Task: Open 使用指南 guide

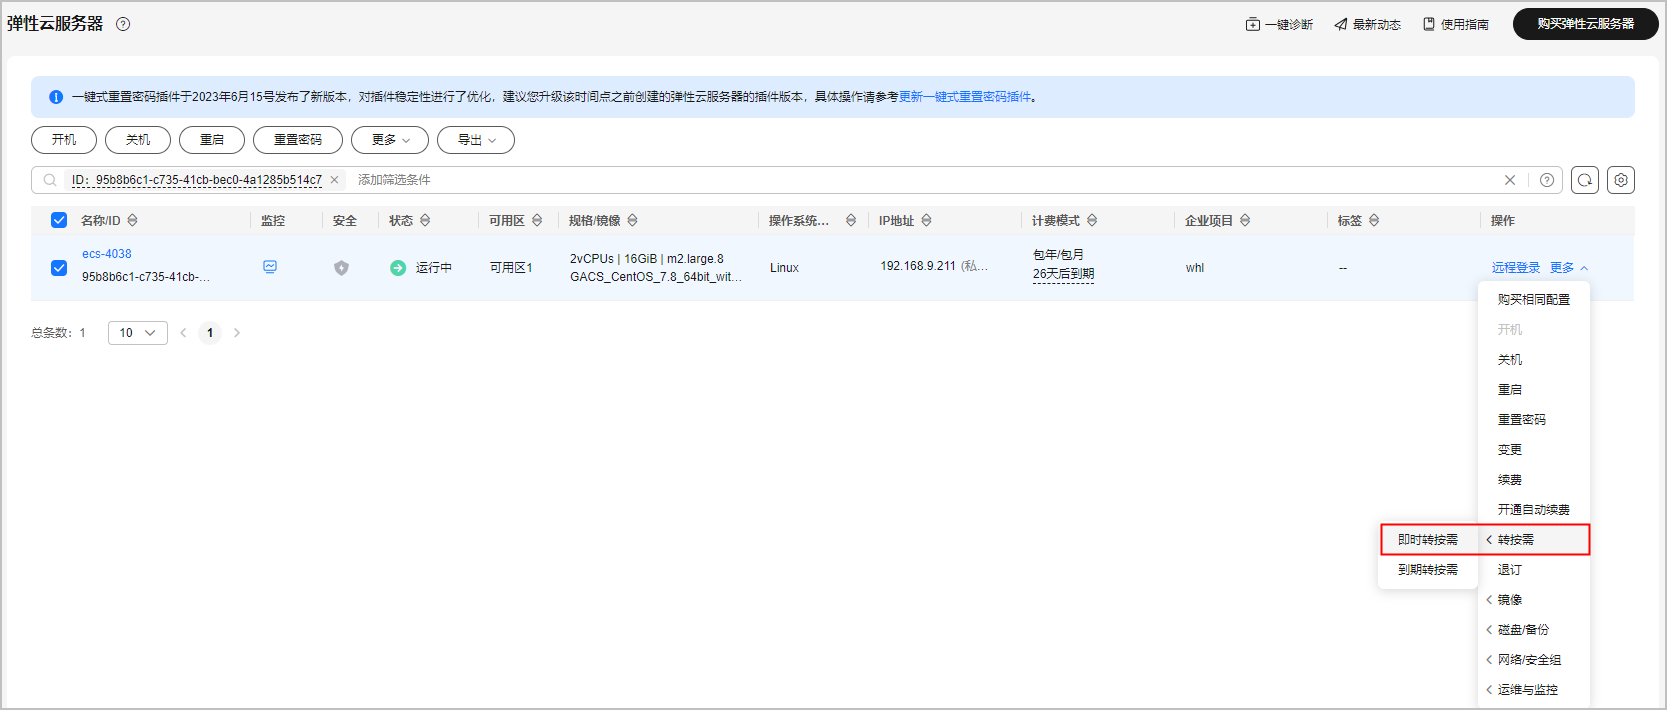Action: [x=1456, y=24]
